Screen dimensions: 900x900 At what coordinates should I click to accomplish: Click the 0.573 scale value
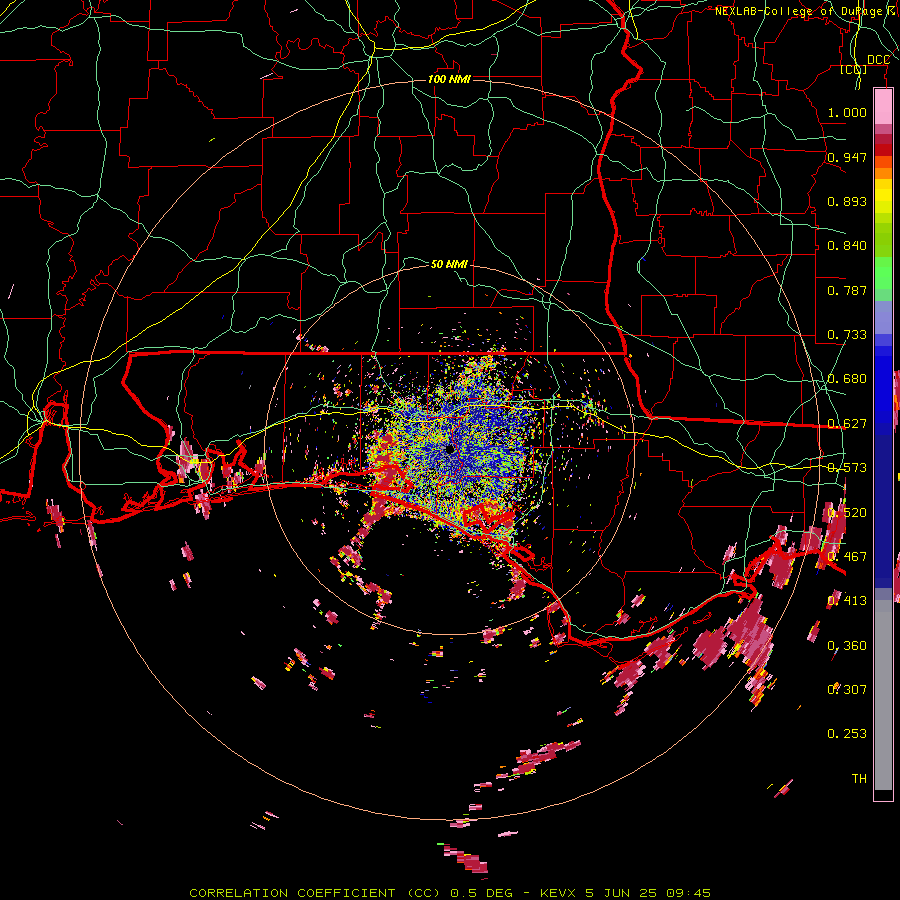click(847, 468)
